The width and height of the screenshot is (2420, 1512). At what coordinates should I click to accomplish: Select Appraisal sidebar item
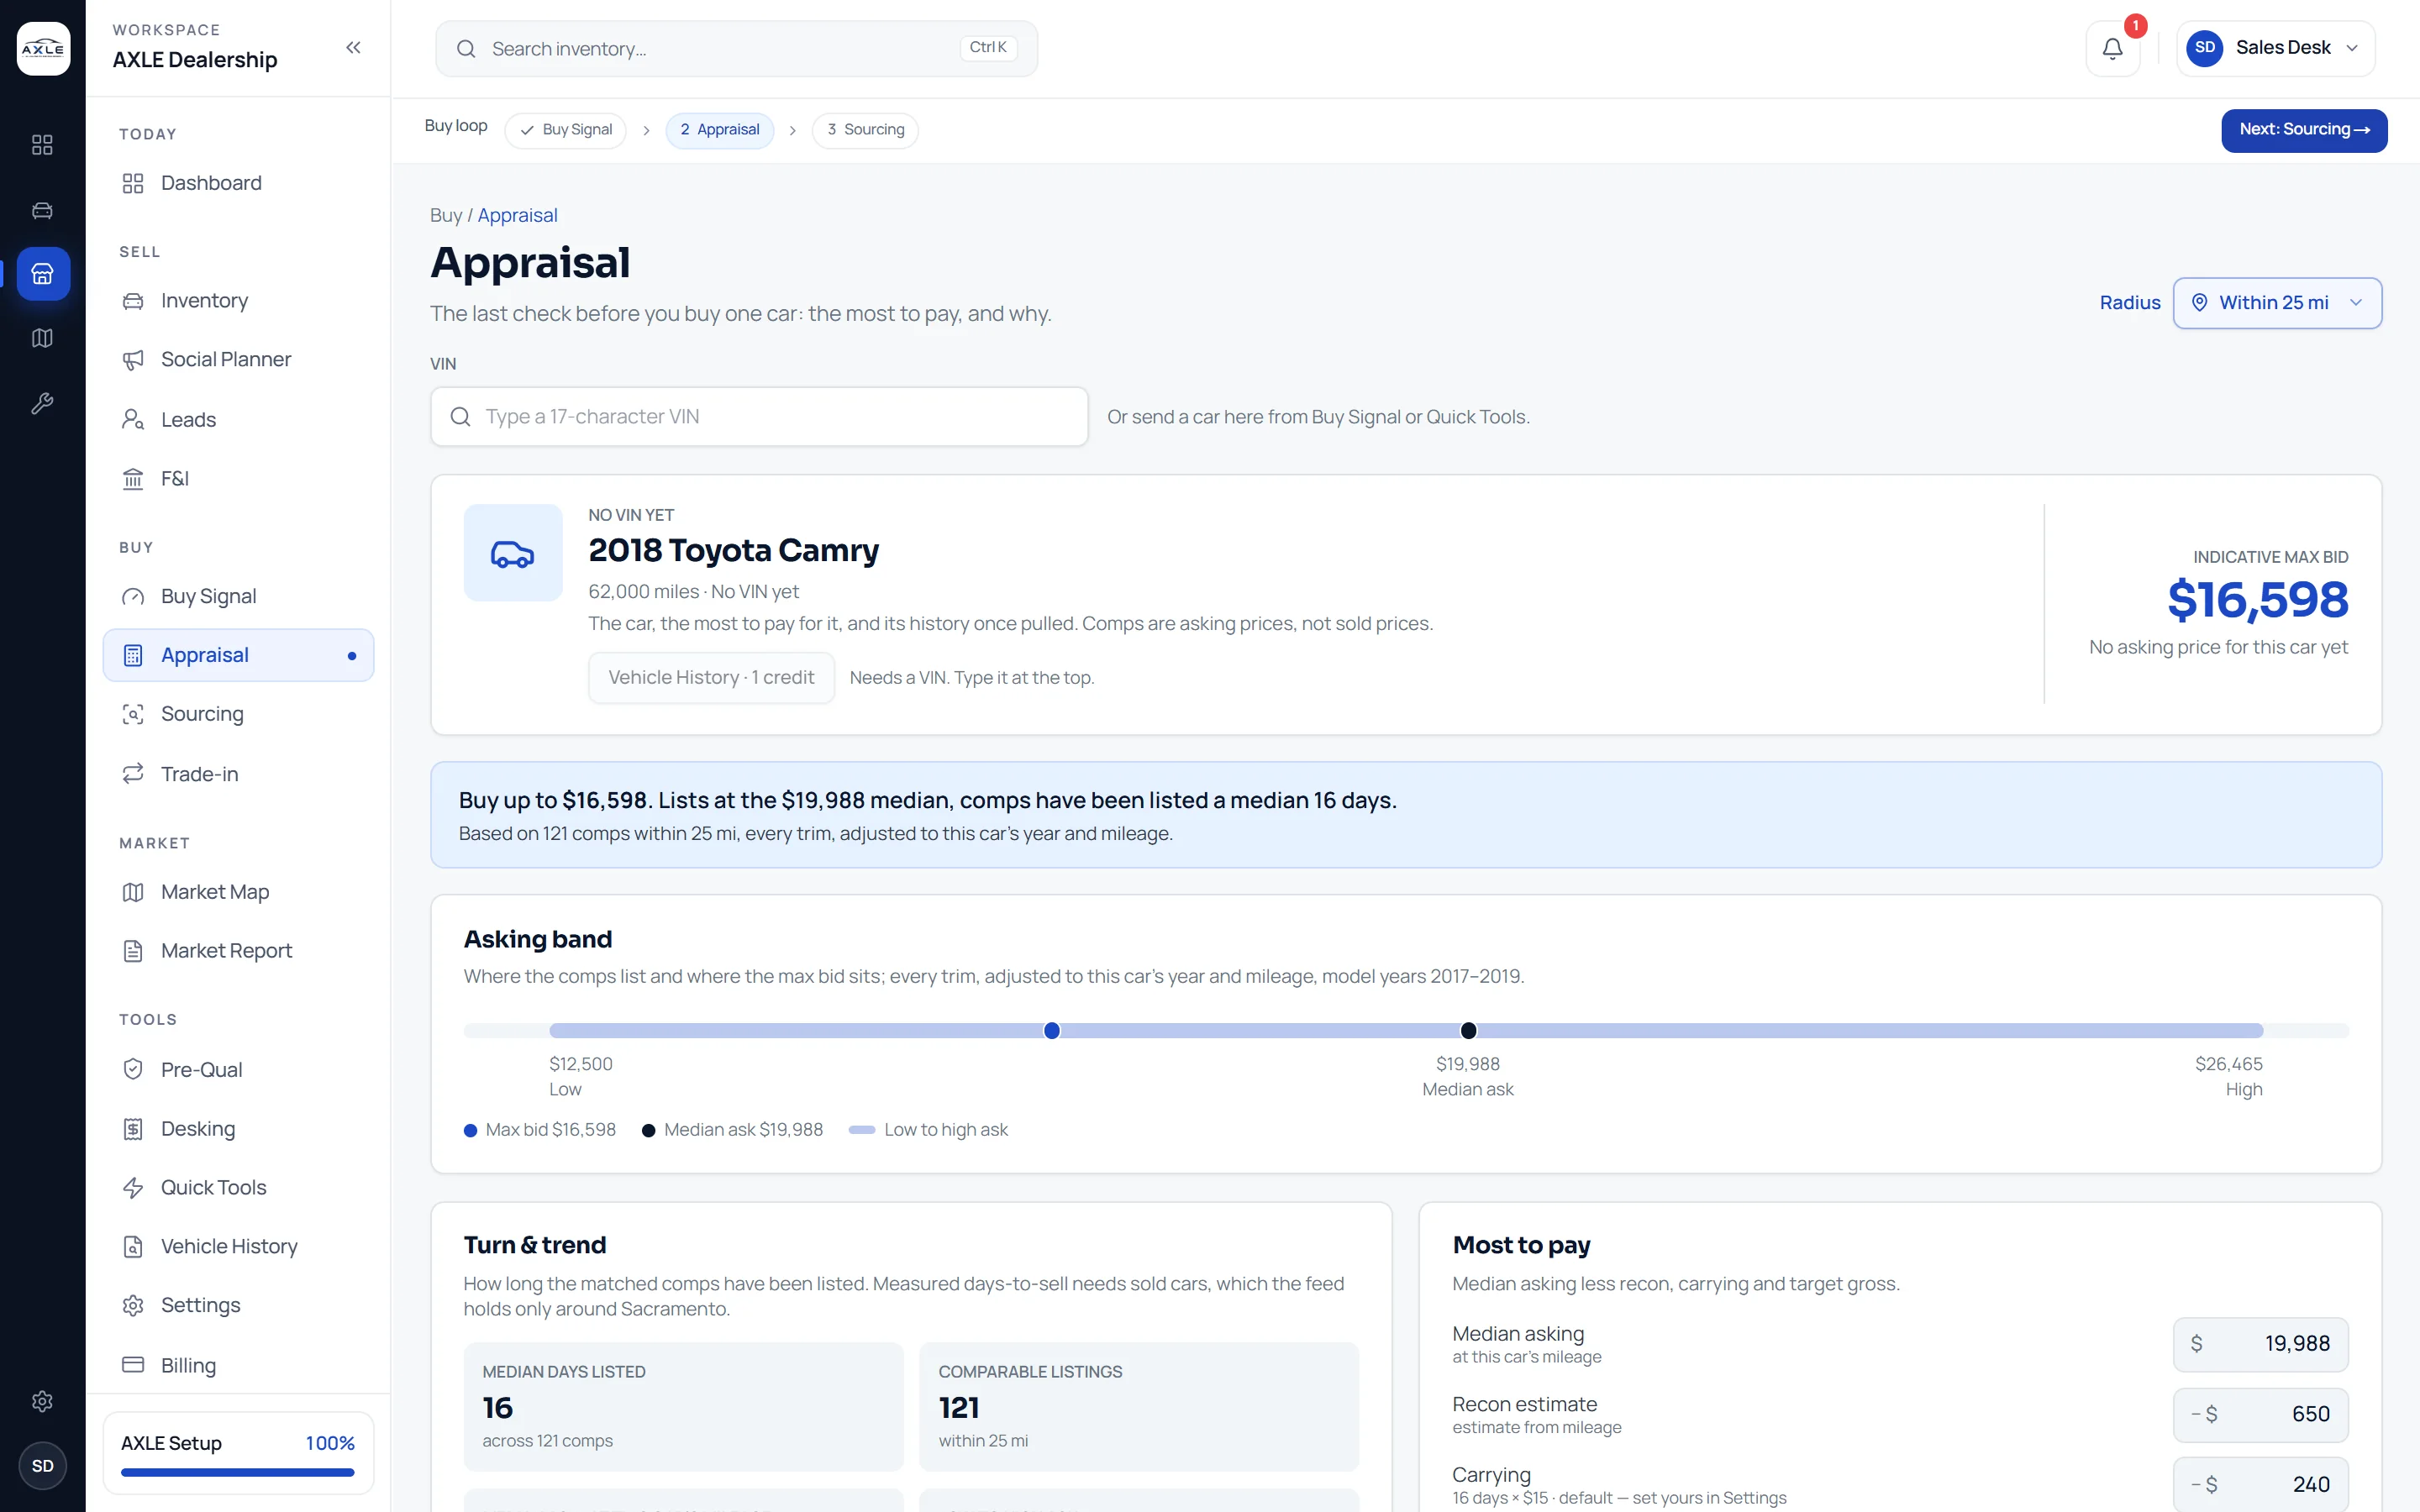click(238, 655)
